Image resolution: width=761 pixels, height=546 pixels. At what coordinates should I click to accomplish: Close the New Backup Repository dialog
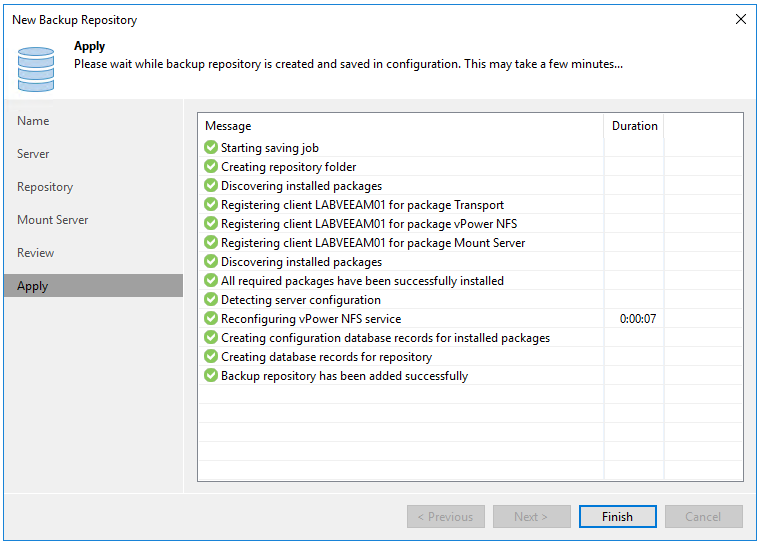pos(740,19)
